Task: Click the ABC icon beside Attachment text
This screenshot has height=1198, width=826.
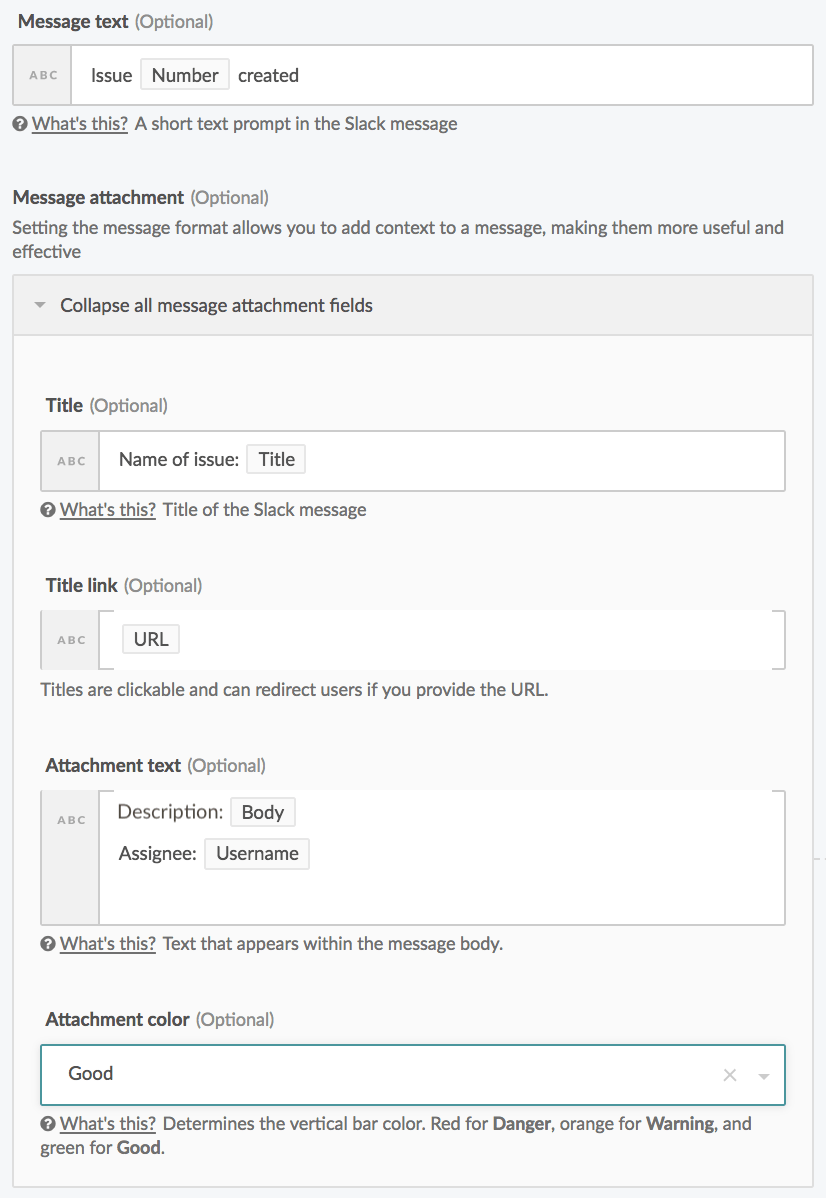Action: (69, 819)
